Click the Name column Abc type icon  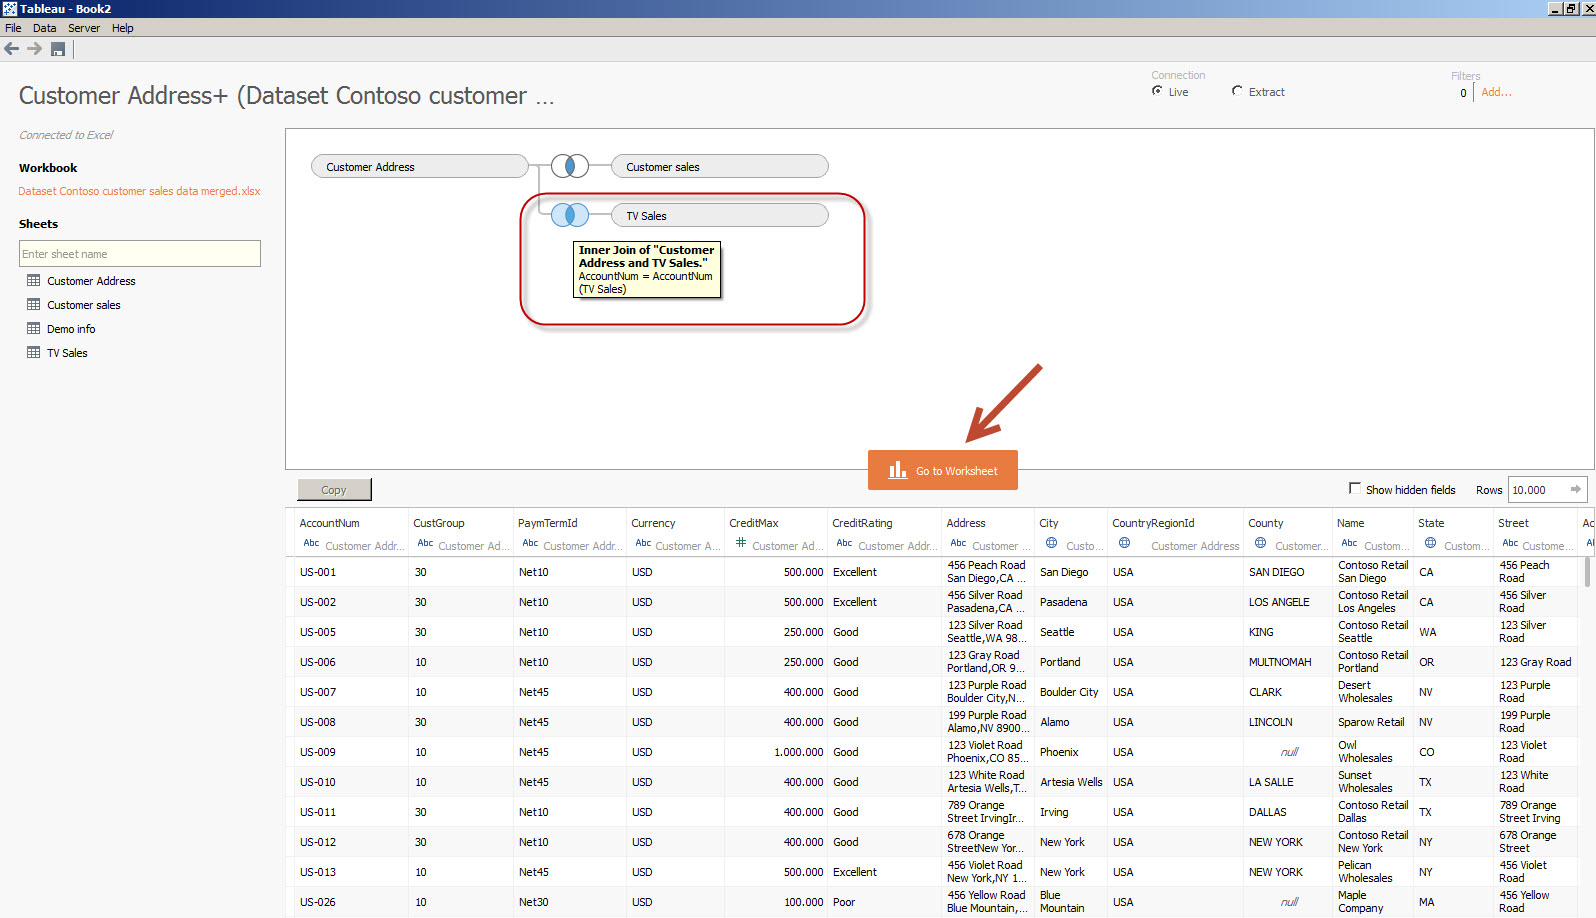pos(1349,543)
